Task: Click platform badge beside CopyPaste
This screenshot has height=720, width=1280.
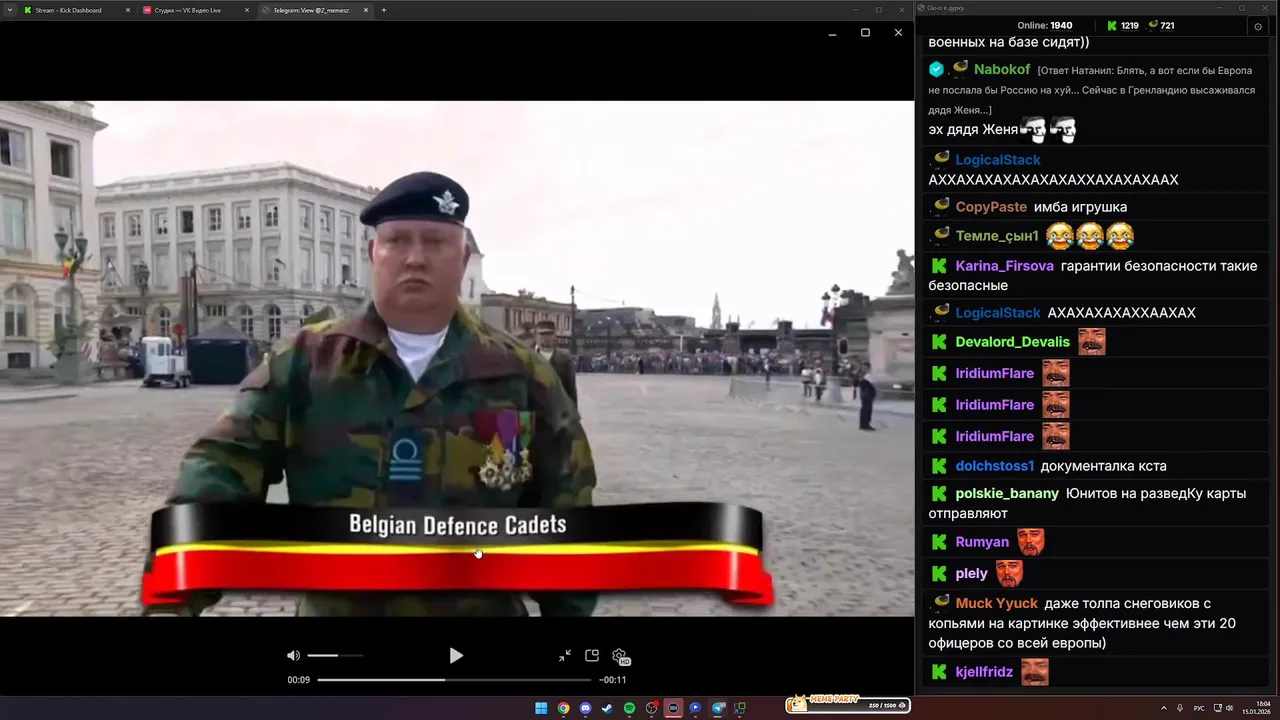Action: tap(941, 205)
